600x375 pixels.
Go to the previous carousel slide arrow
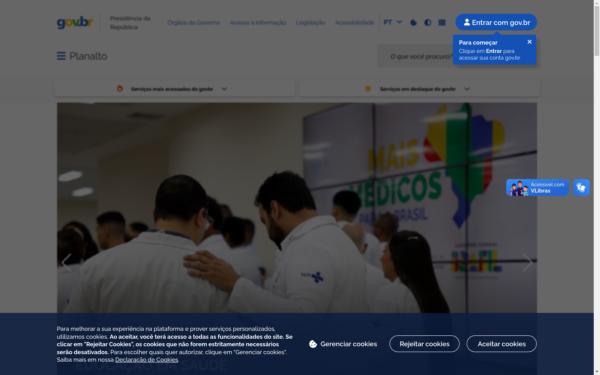pyautogui.click(x=67, y=263)
